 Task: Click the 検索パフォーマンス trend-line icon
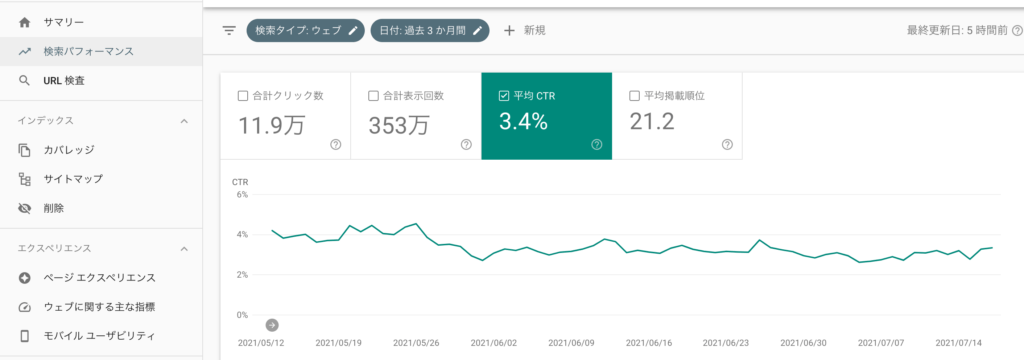(x=25, y=52)
